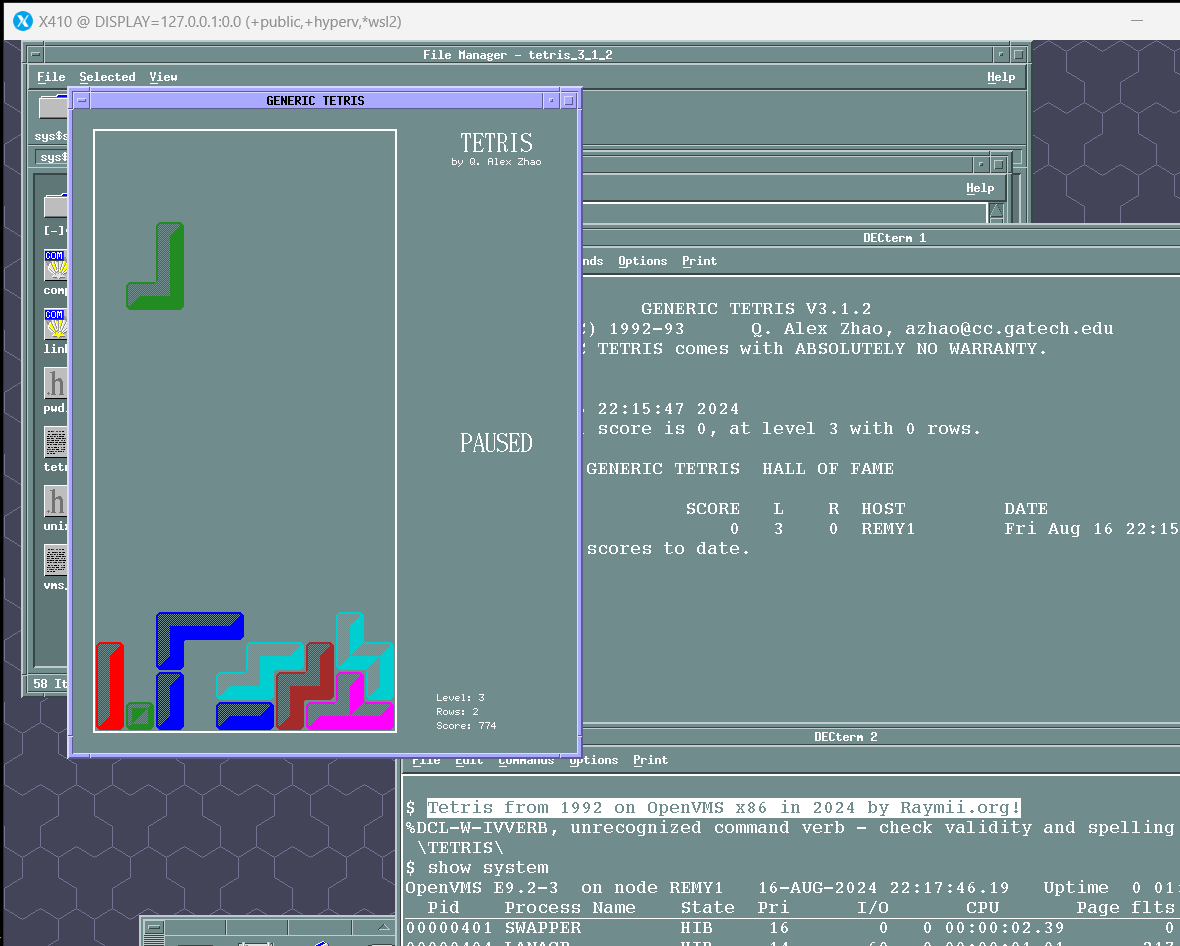Open the View menu in File Manager
Image resolution: width=1180 pixels, height=946 pixels.
tap(163, 77)
